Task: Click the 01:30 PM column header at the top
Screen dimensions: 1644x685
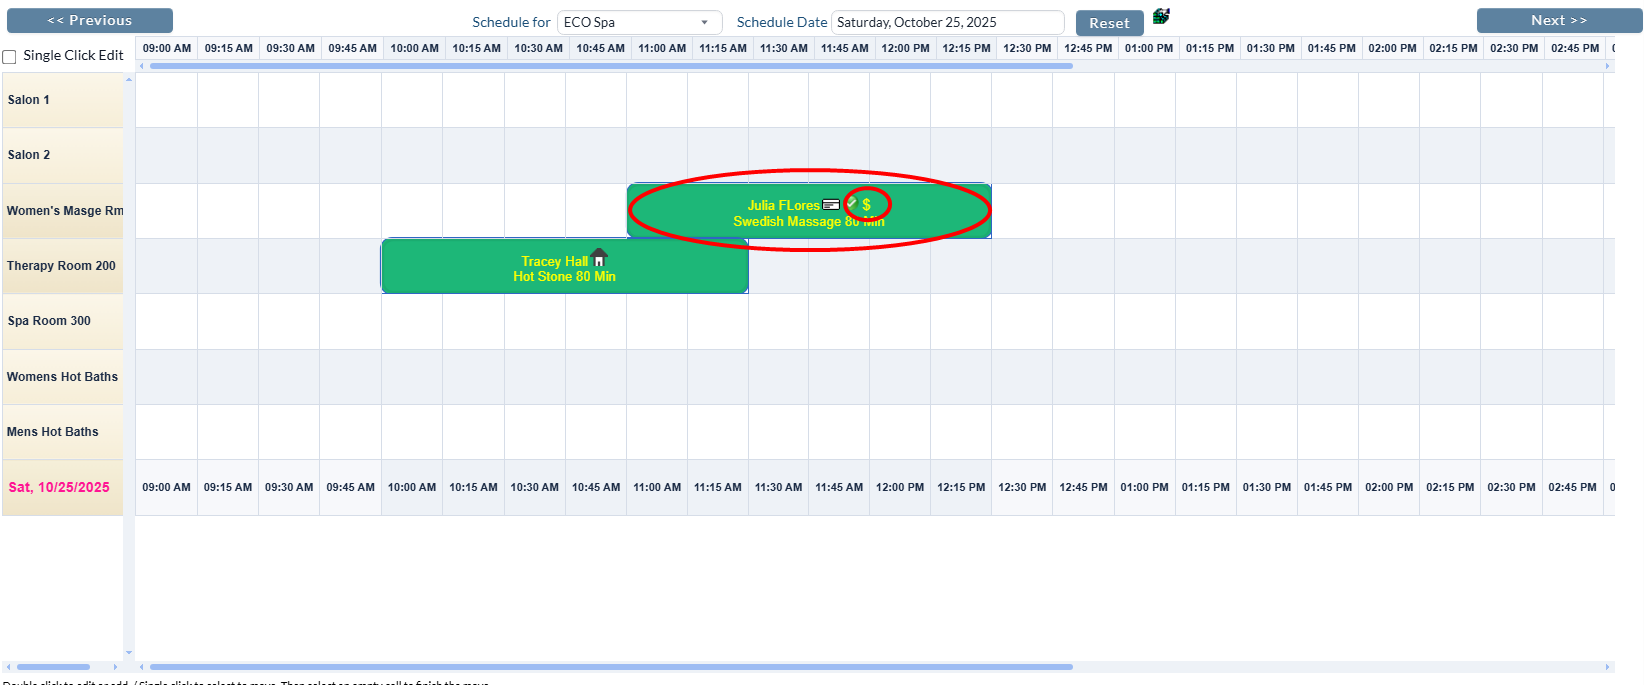Action: pyautogui.click(x=1271, y=48)
